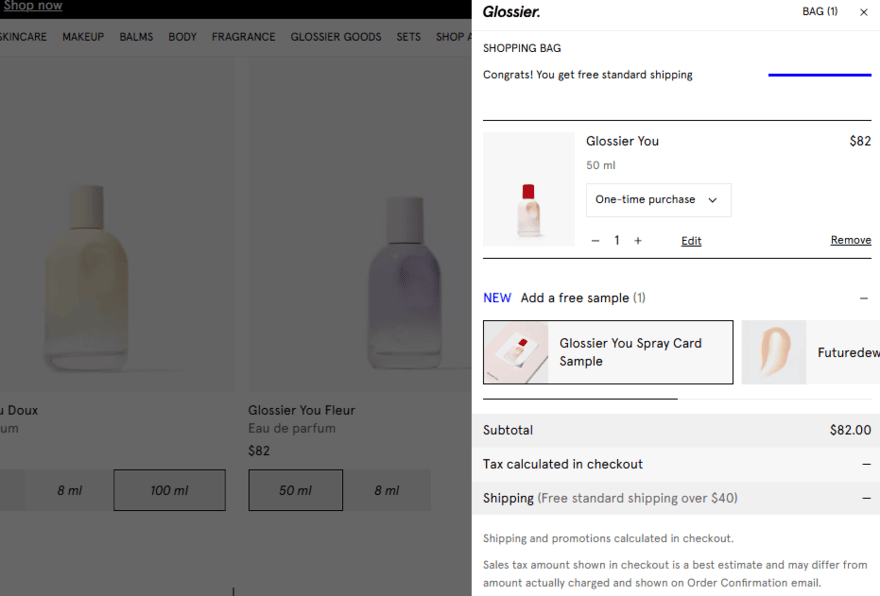Open the GLOSSIER GOODS menu item

(335, 36)
